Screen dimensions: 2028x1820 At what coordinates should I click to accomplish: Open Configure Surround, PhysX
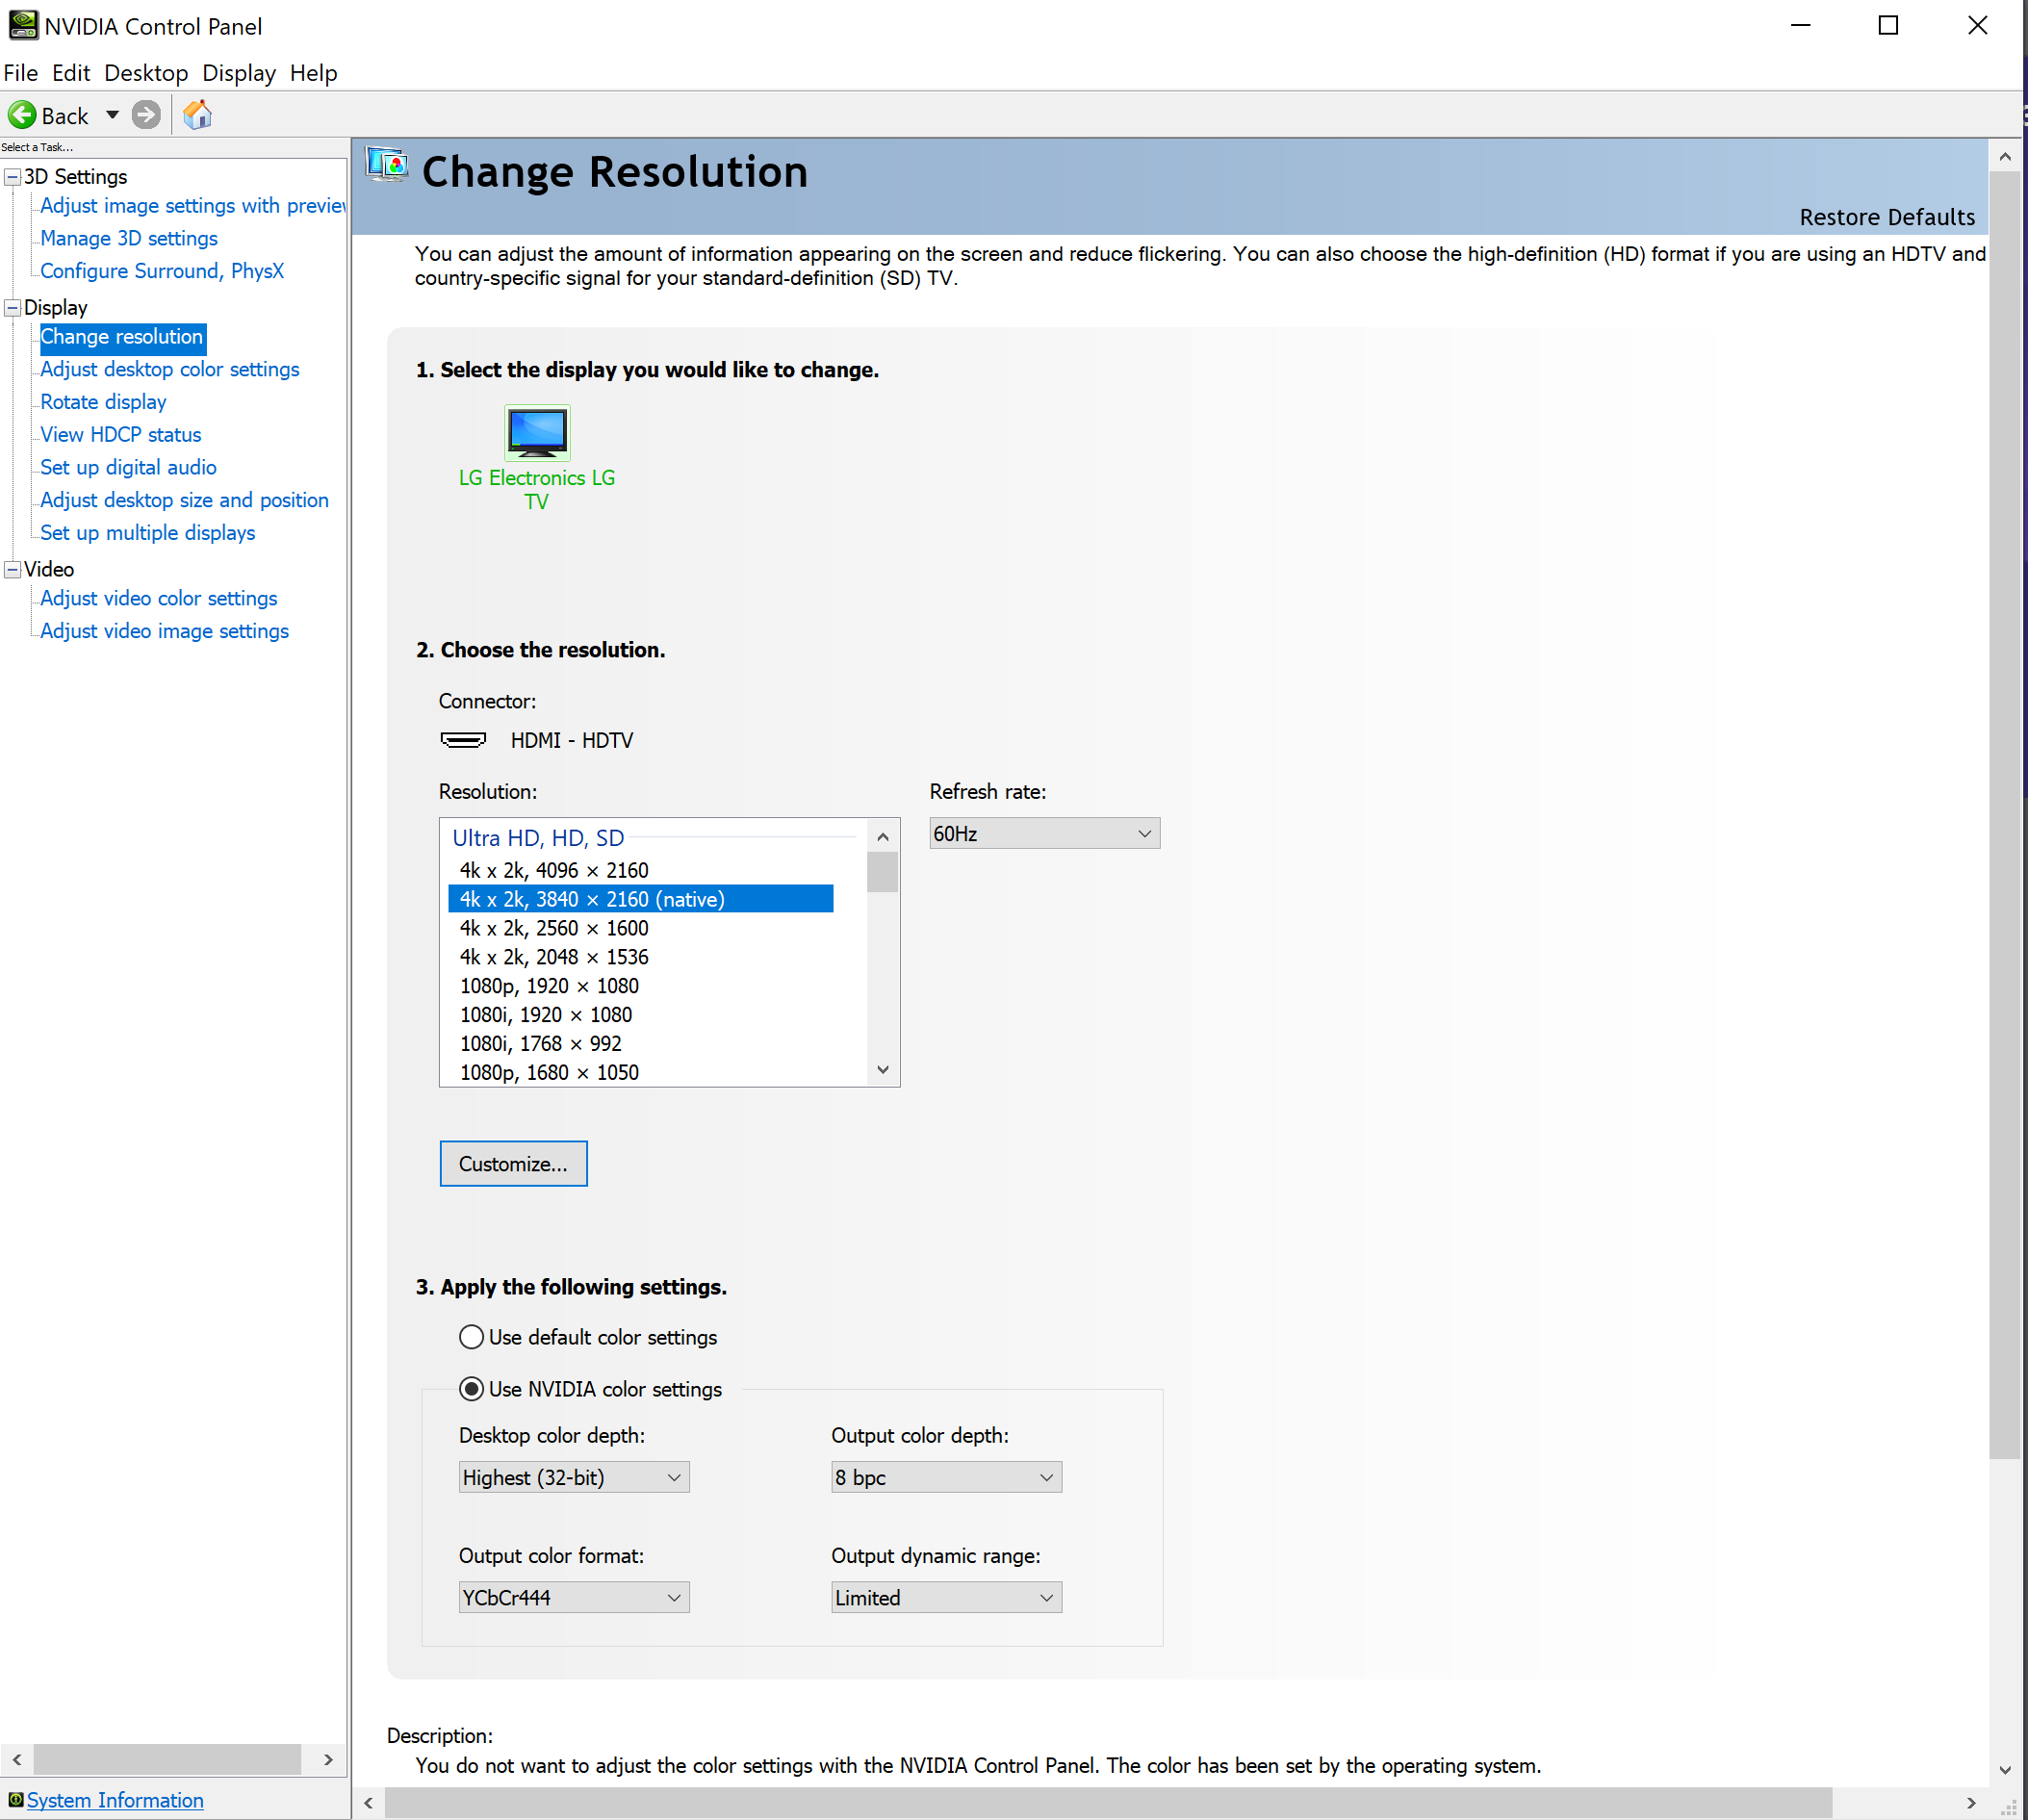click(x=162, y=271)
